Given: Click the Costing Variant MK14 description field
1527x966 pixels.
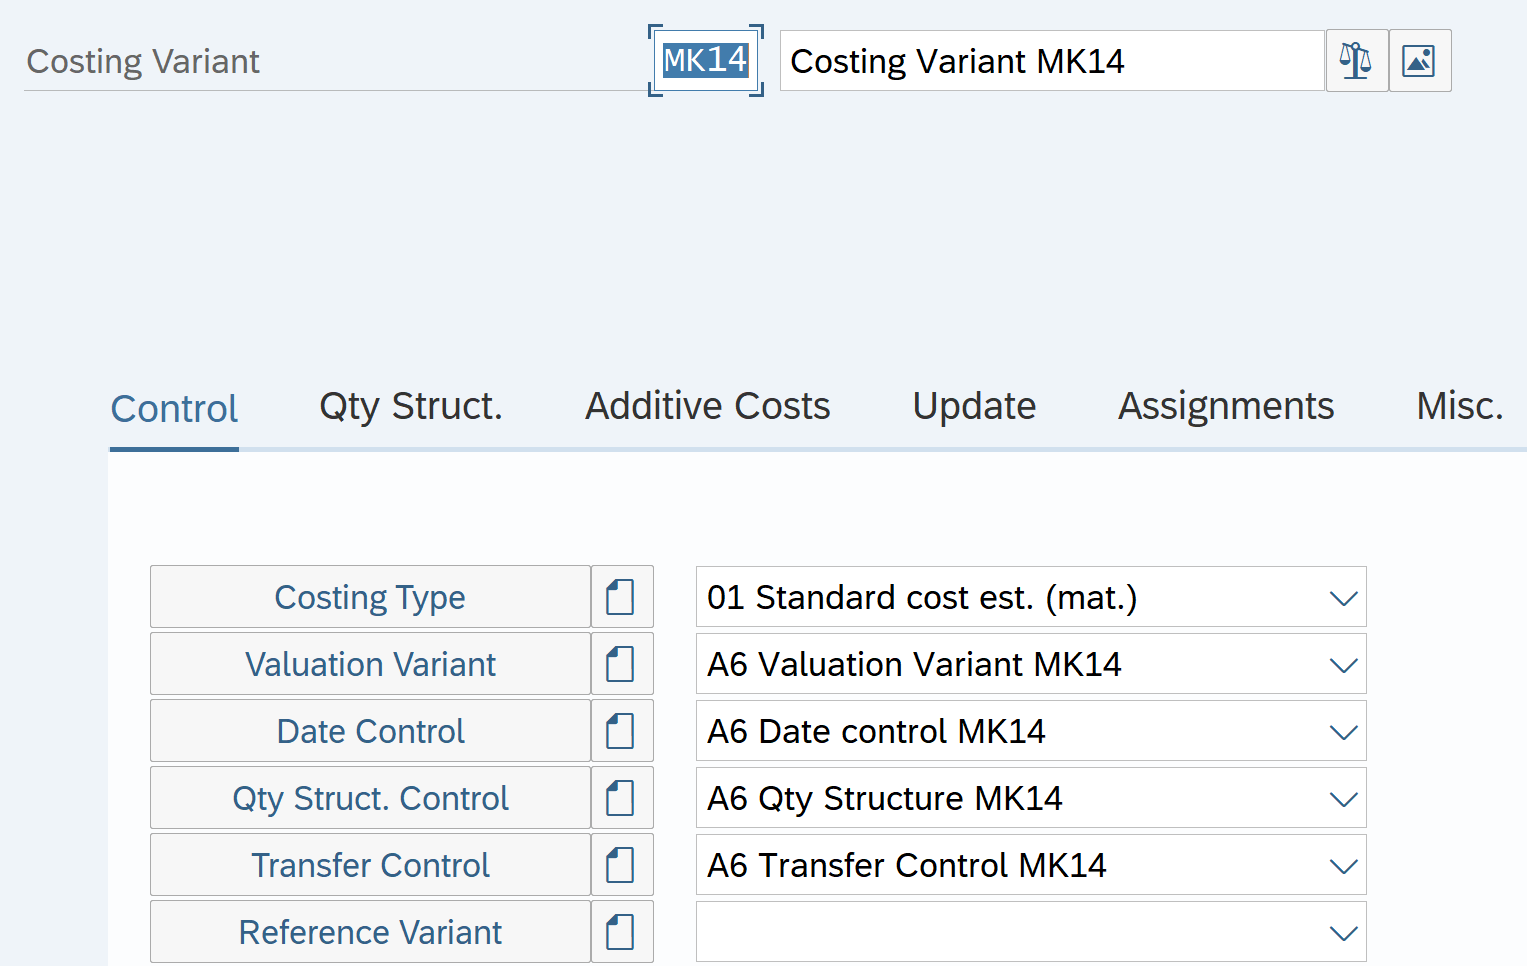Looking at the screenshot, I should tap(1050, 61).
